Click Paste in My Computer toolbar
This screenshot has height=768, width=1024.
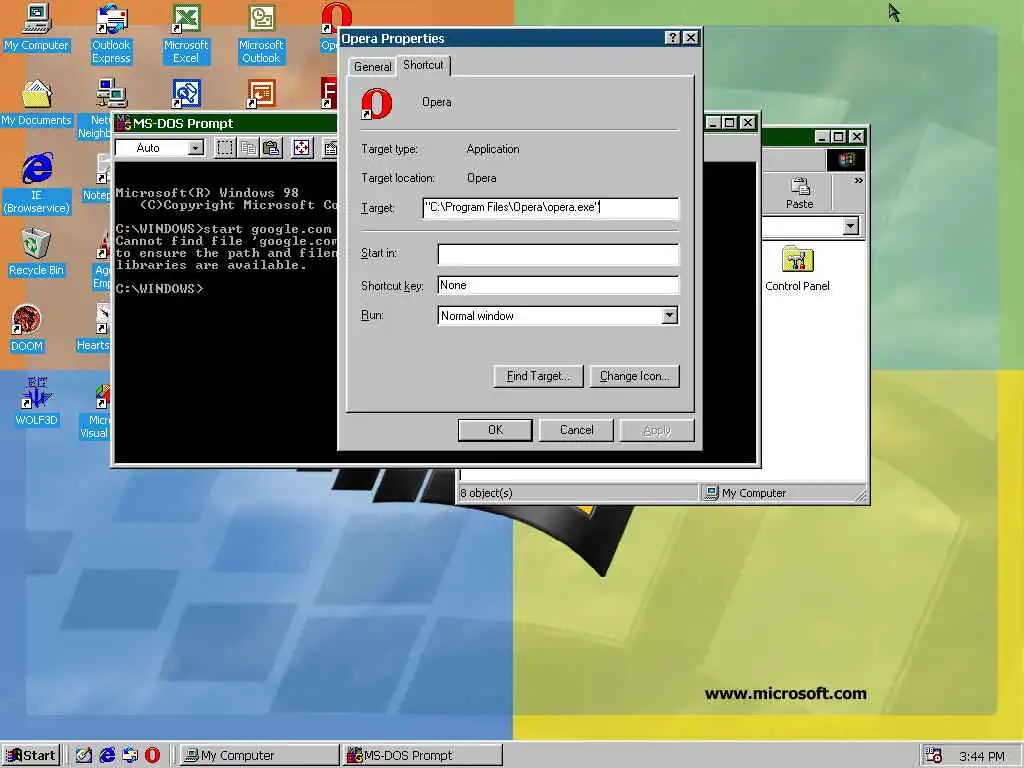[x=799, y=193]
